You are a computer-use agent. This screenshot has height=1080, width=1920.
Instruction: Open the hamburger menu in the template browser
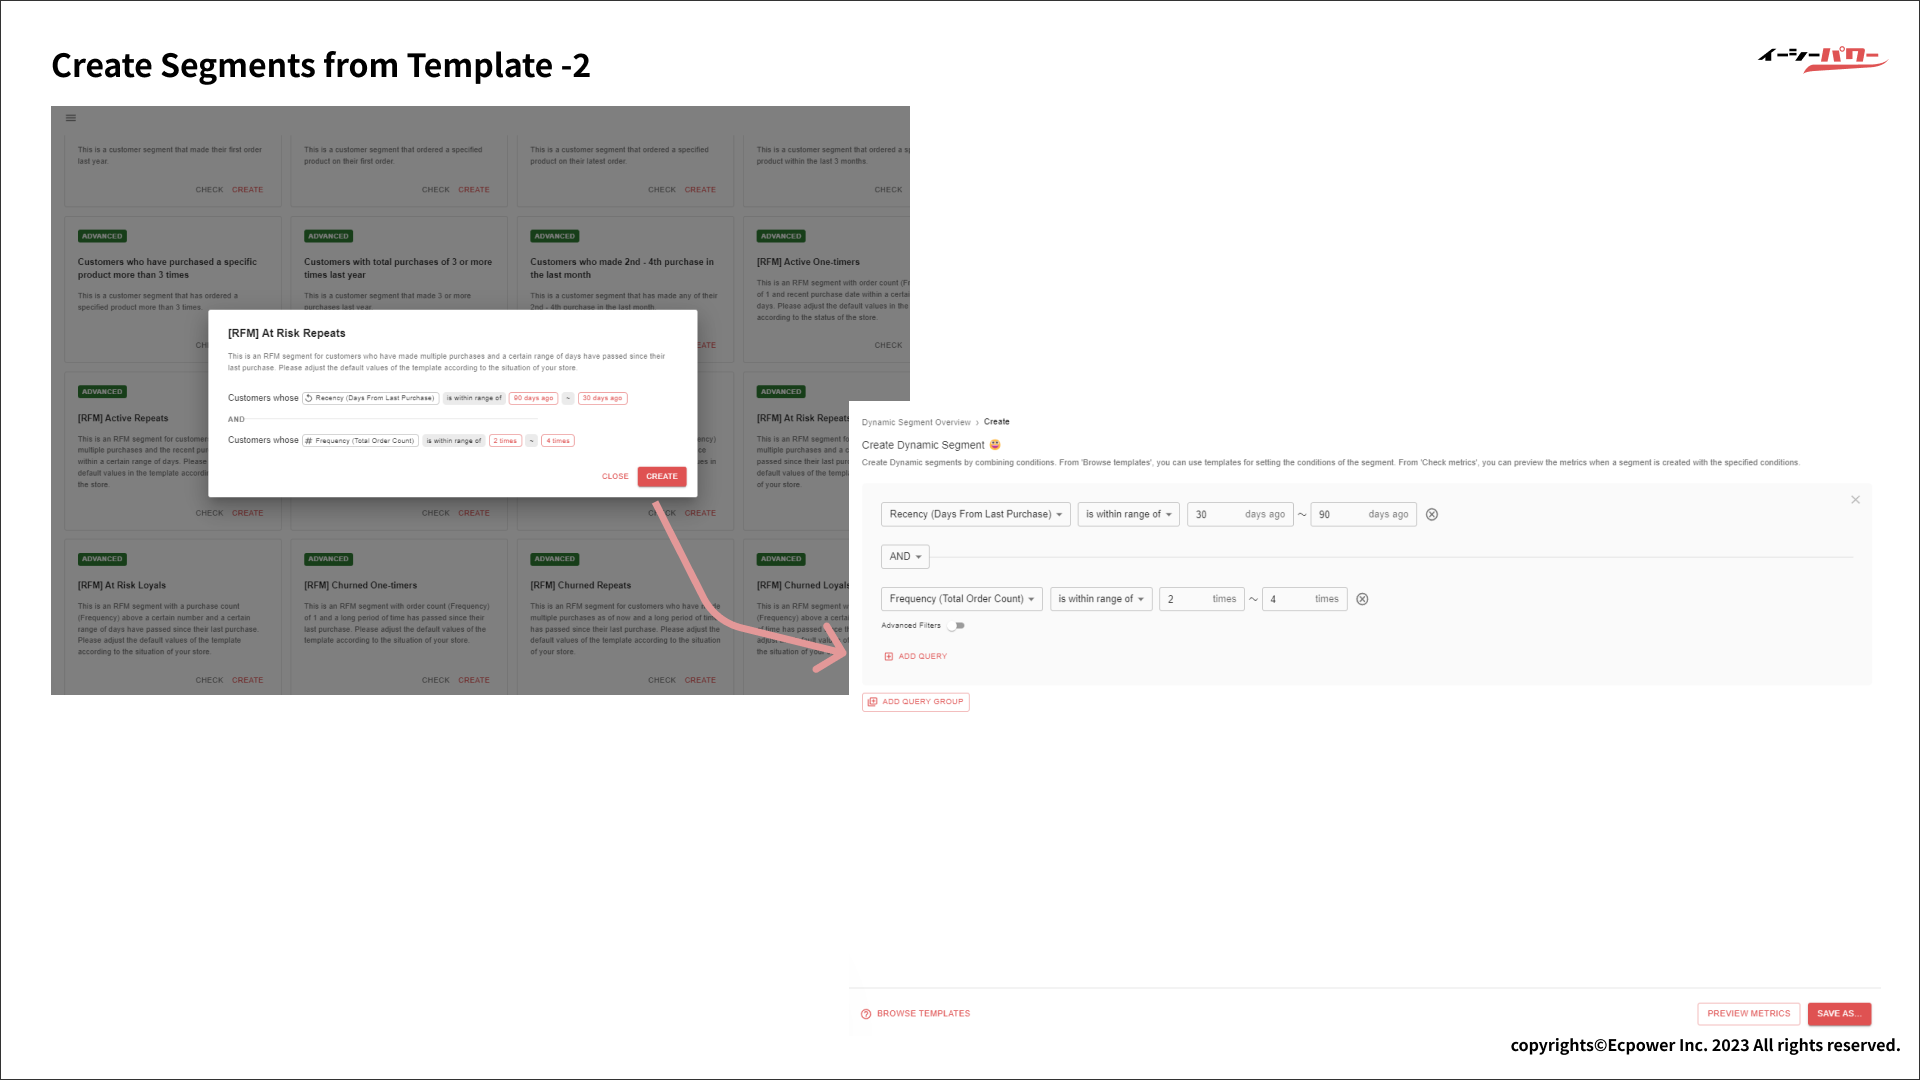pyautogui.click(x=71, y=118)
